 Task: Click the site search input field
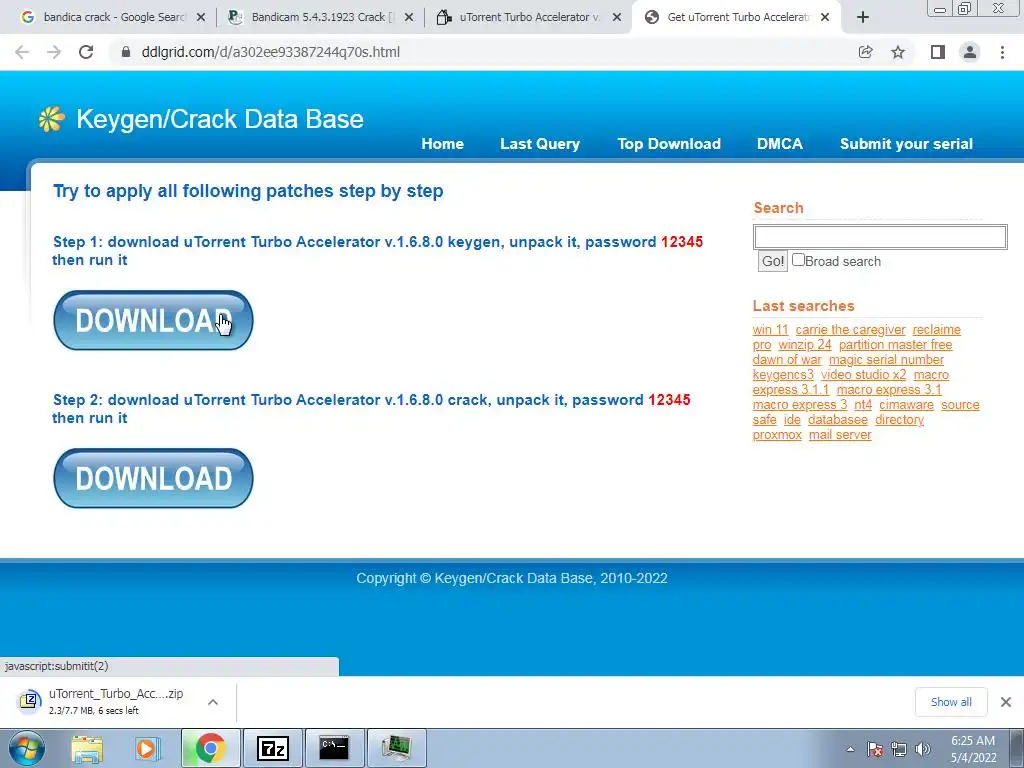[880, 236]
